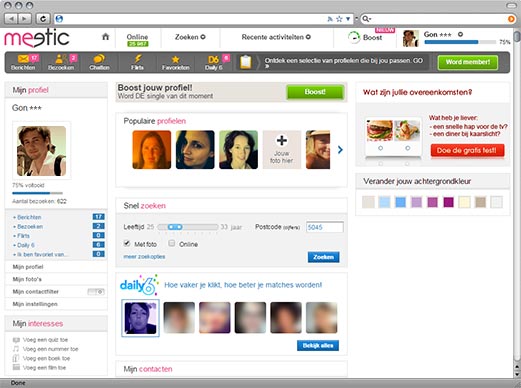Open the search engine dropdown
This screenshot has width=521, height=388.
(x=367, y=19)
